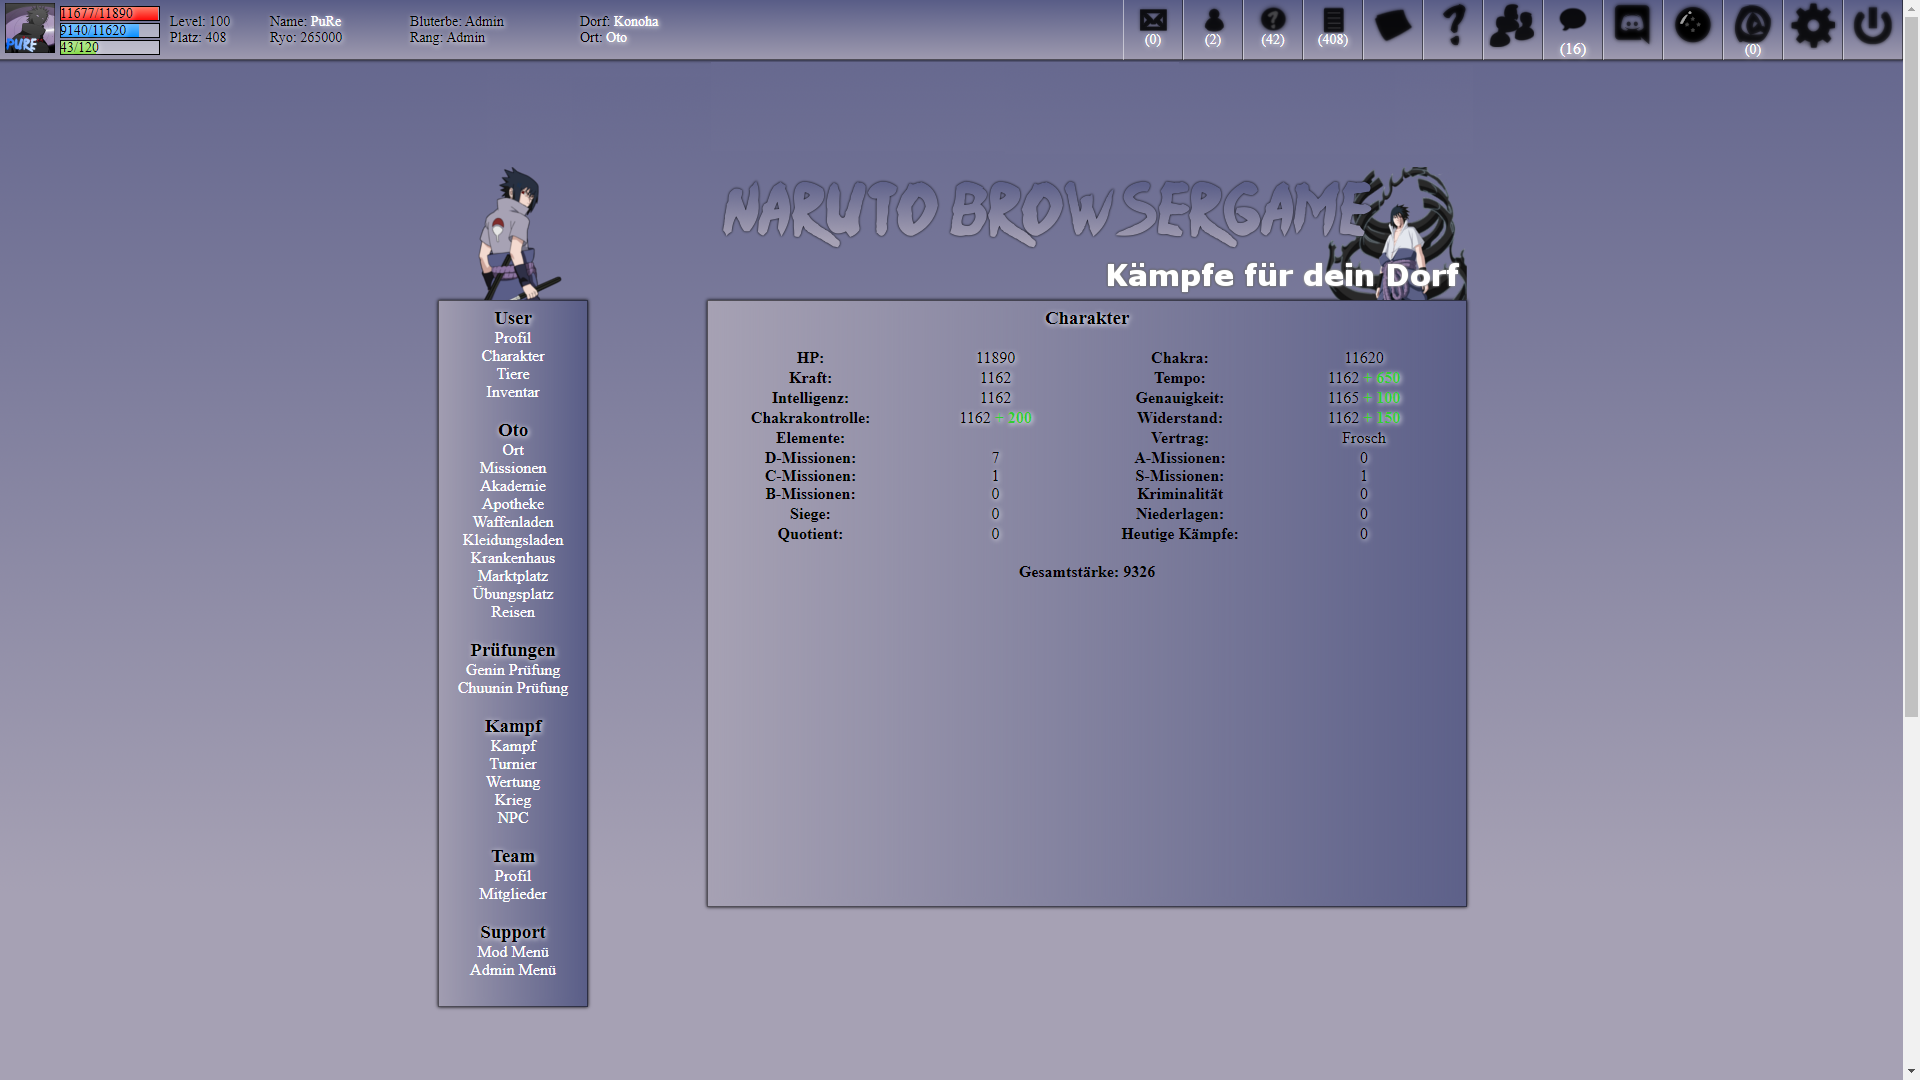The height and width of the screenshot is (1080, 1920).
Task: Open Missionen in Oto menu
Action: click(x=512, y=468)
